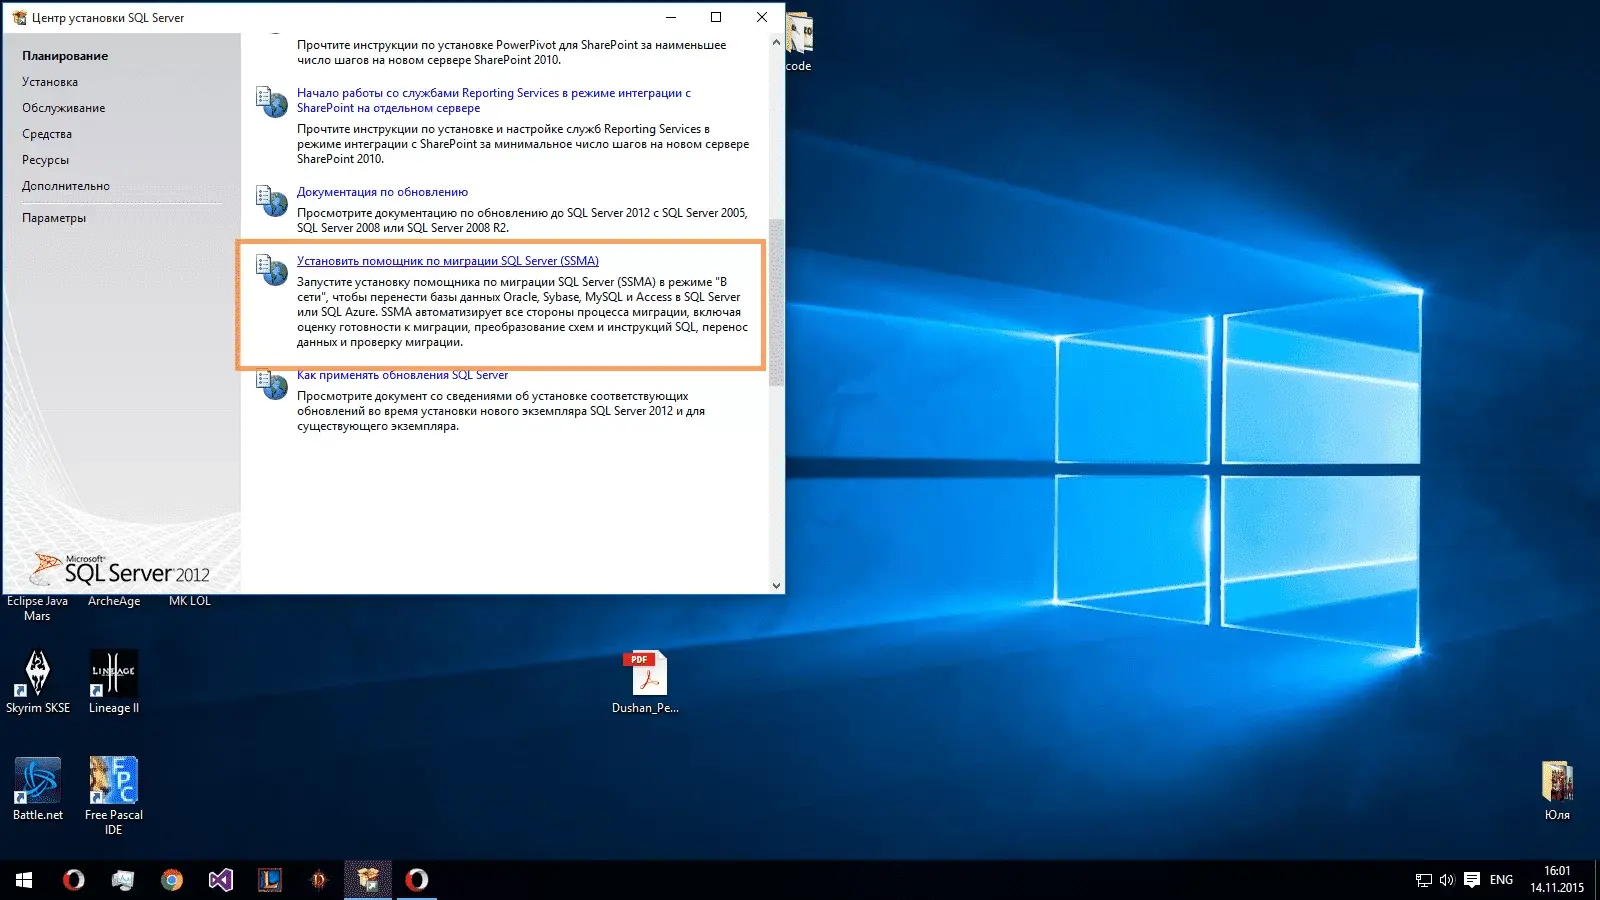Viewport: 1600px width, 900px height.
Task: Open network status tray icon
Action: click(1424, 880)
